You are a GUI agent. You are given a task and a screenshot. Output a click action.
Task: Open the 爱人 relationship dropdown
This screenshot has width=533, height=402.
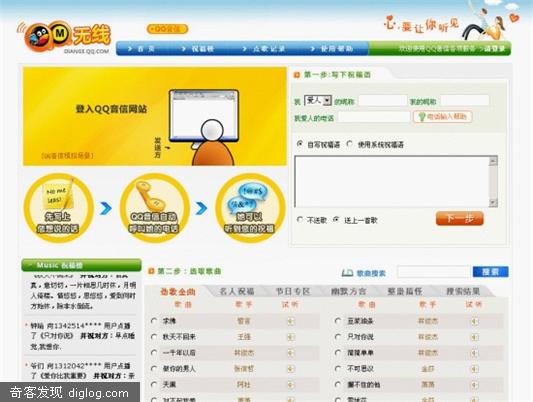317,100
